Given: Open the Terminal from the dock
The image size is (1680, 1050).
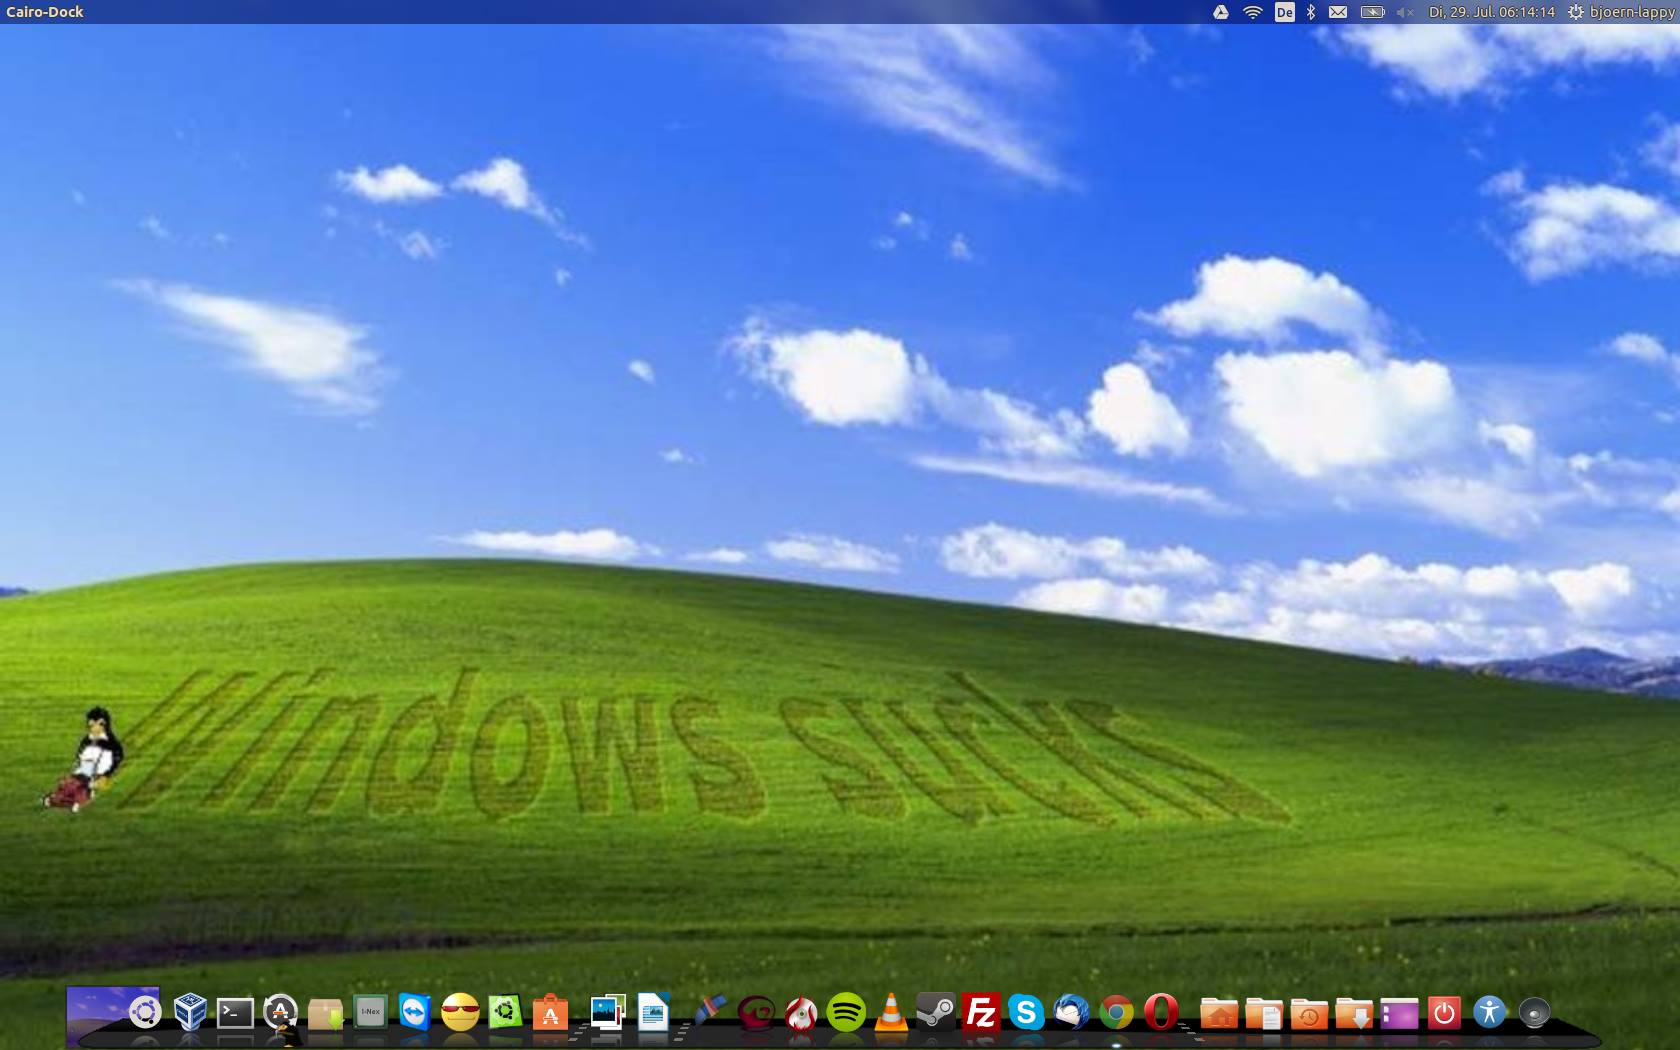Looking at the screenshot, I should point(235,1013).
